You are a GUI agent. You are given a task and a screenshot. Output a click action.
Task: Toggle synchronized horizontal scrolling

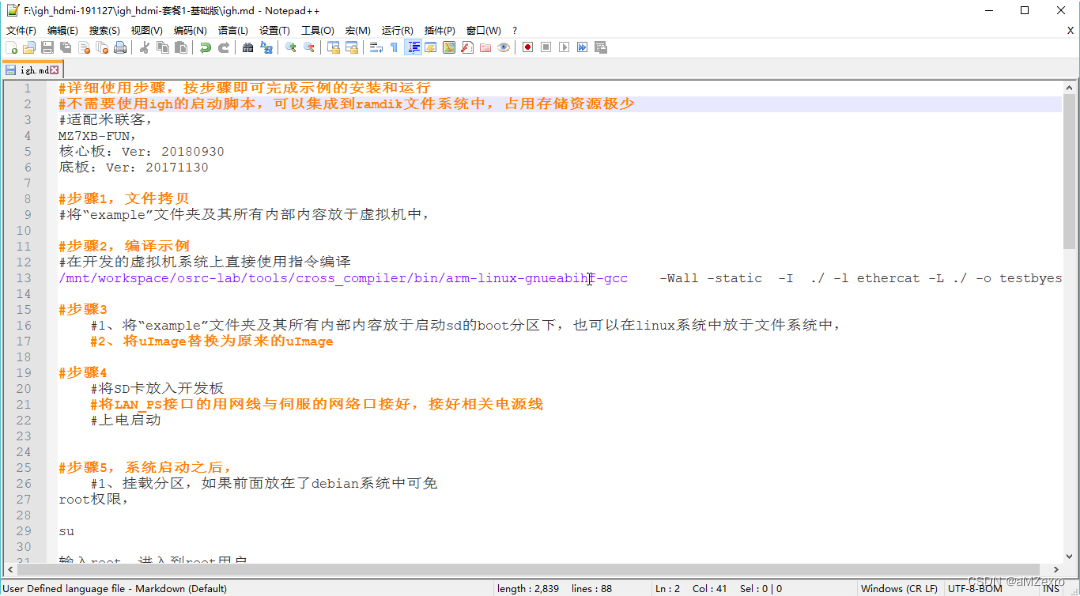(x=351, y=48)
